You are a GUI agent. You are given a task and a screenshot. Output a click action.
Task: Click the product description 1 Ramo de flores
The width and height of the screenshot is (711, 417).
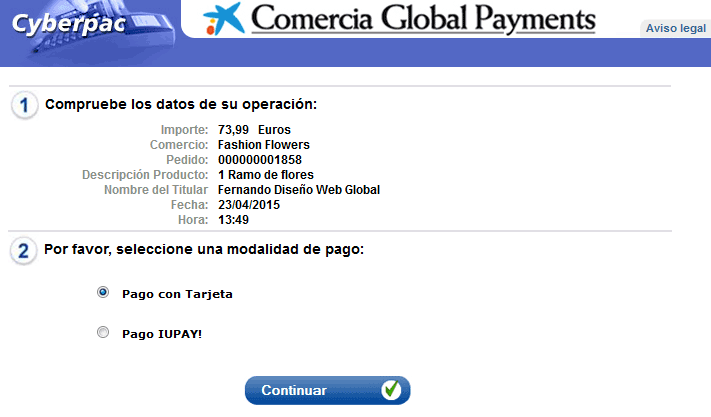pos(265,175)
